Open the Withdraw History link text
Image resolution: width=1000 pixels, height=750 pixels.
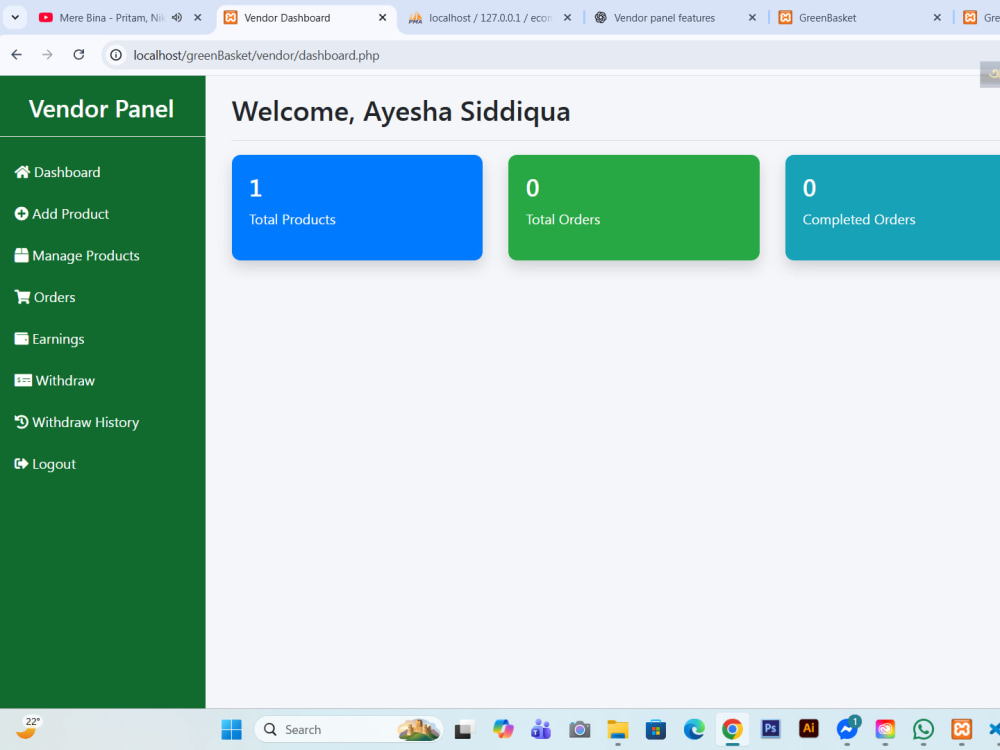(85, 422)
